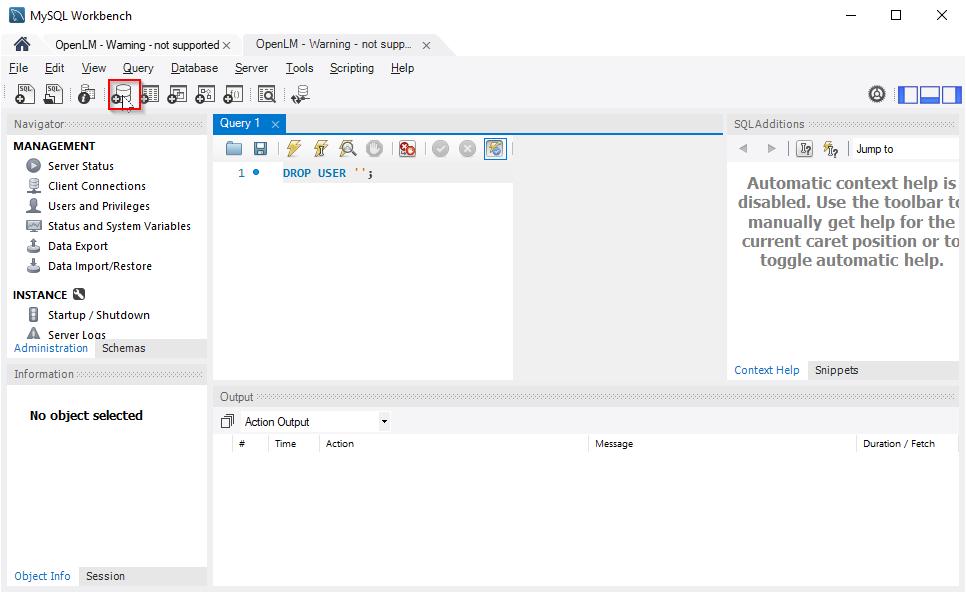Toggle the left sidebar panel visibility
966x593 pixels.
[x=908, y=95]
